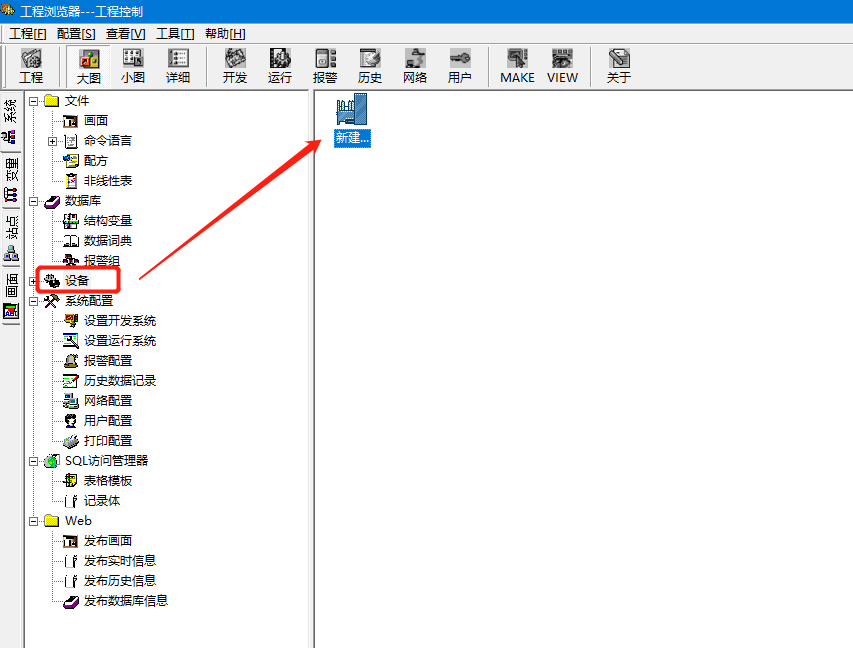Open the 网络 network toolbar icon
853x648 pixels.
[415, 66]
